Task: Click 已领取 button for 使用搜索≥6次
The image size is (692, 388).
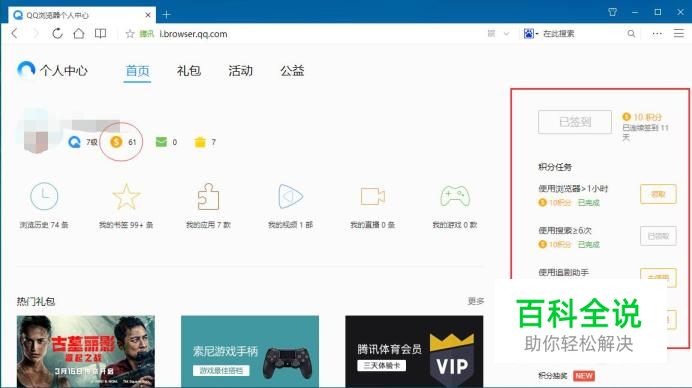Action: pos(658,236)
